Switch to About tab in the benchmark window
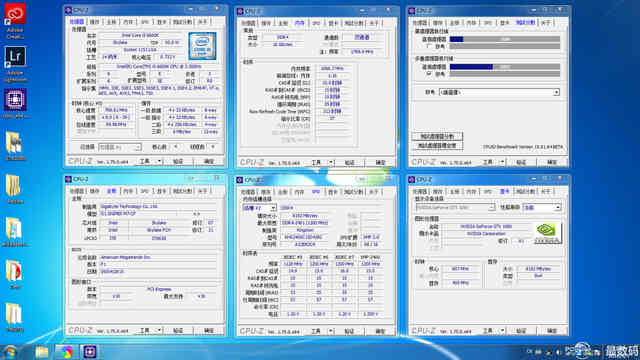 (546, 23)
